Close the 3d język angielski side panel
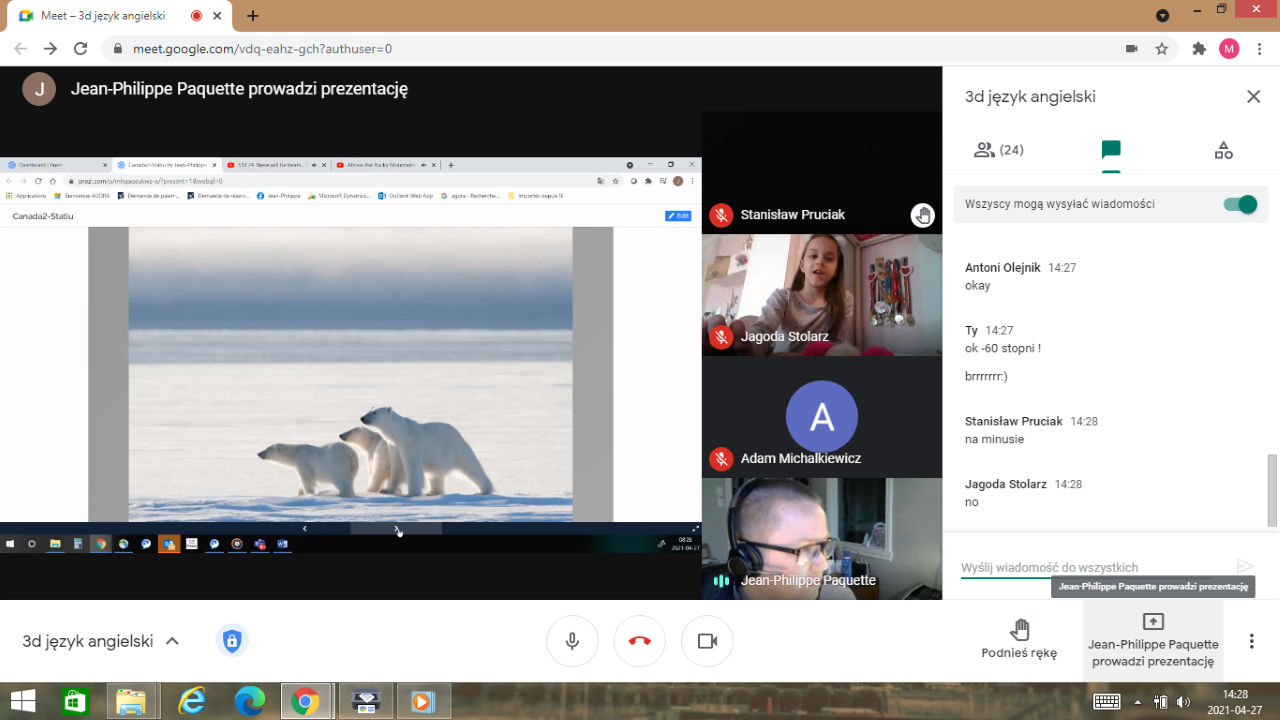Viewport: 1280px width, 720px height. tap(1253, 97)
